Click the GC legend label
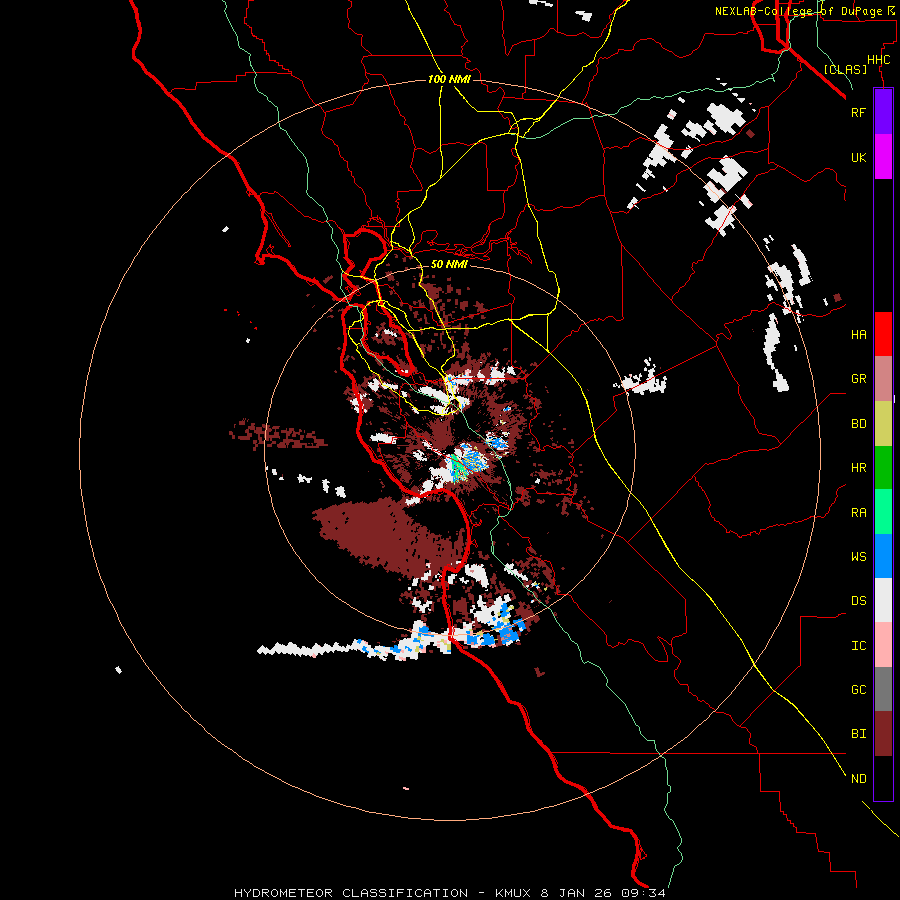 [858, 689]
